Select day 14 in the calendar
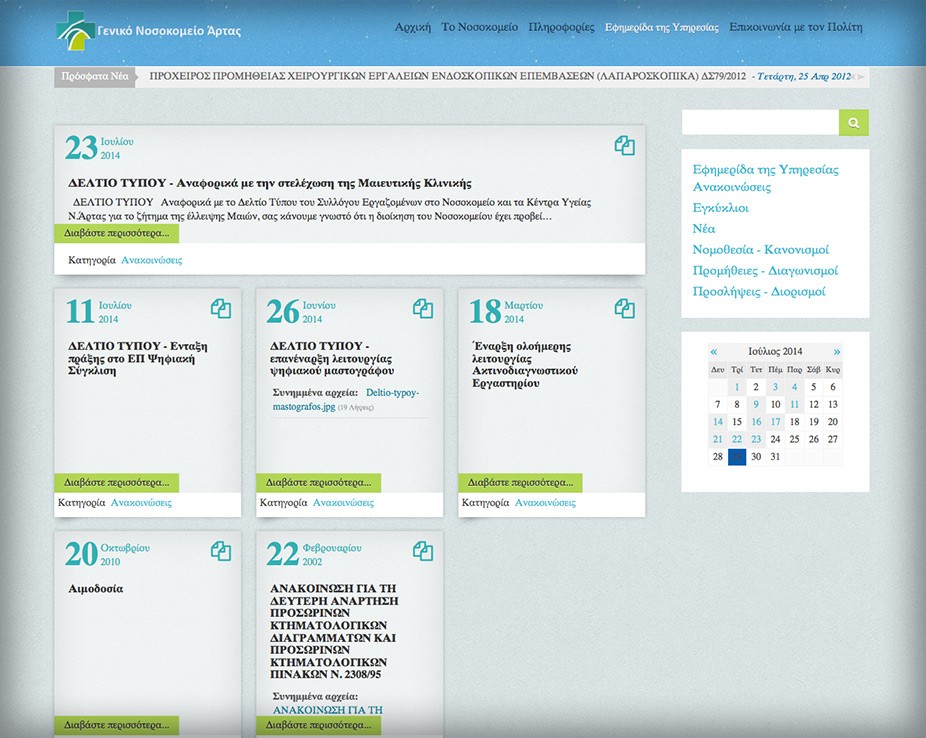The height and width of the screenshot is (738, 926). tap(718, 422)
